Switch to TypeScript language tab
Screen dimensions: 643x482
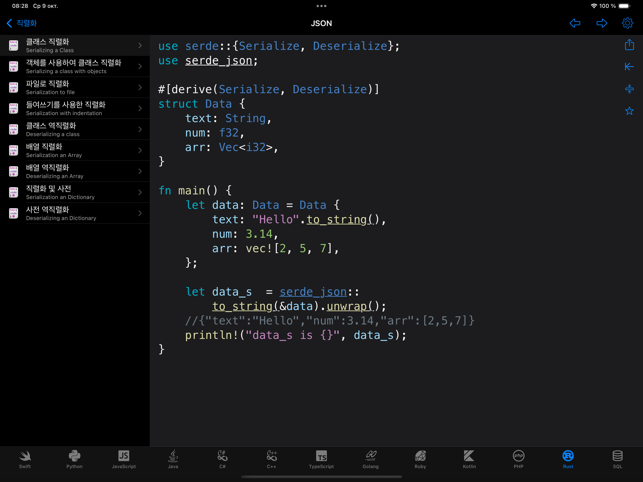tap(321, 459)
